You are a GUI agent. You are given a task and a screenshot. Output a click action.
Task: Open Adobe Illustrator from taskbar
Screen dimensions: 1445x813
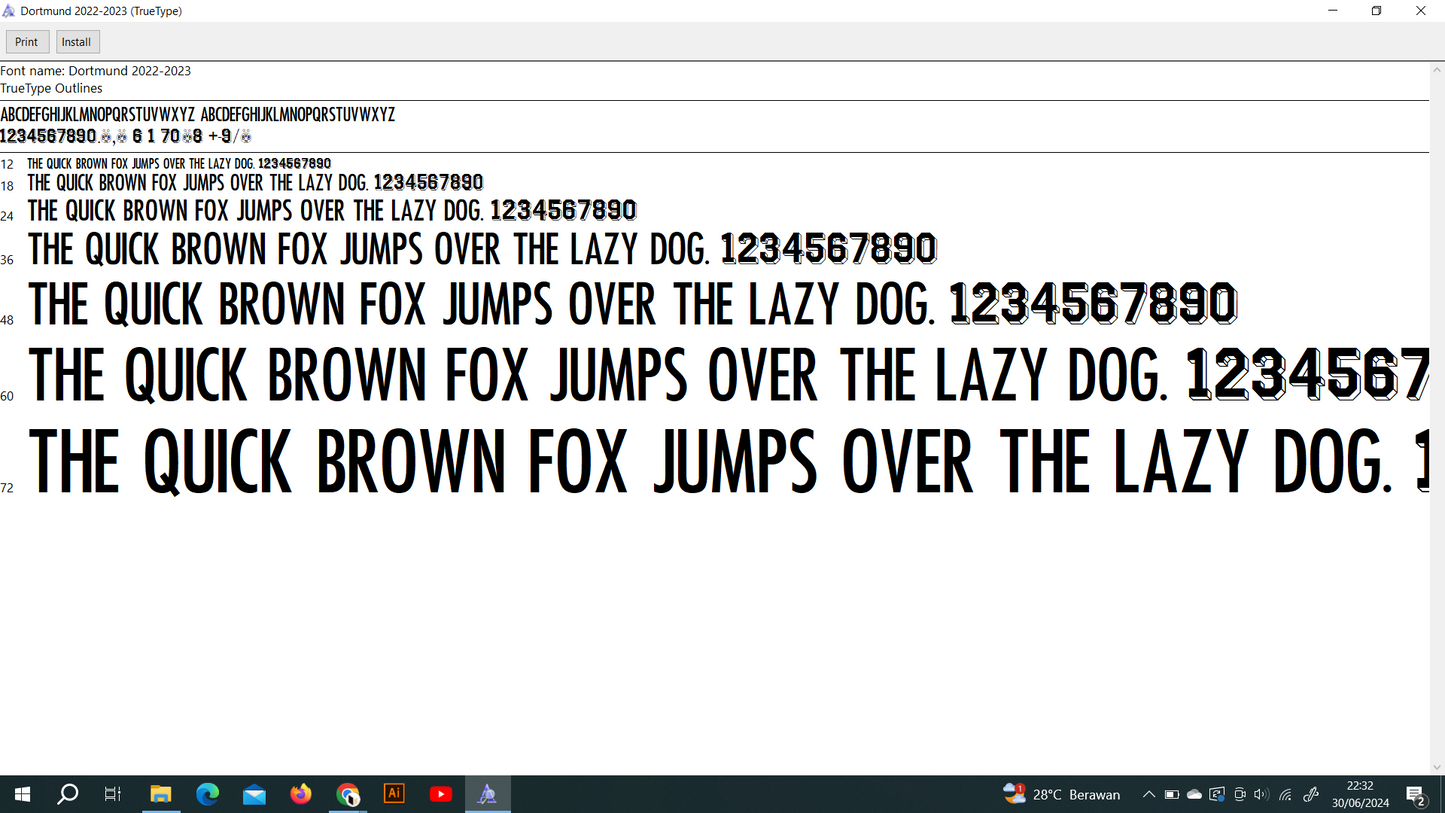pyautogui.click(x=394, y=794)
